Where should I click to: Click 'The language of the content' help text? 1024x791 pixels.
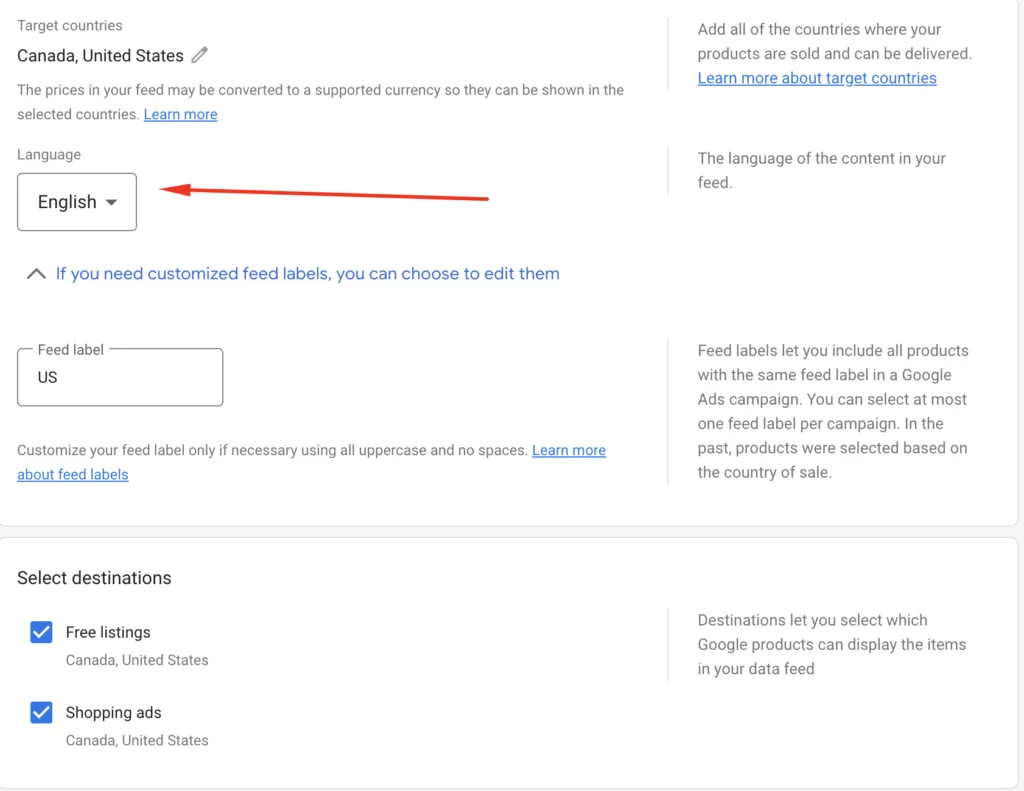coord(822,170)
